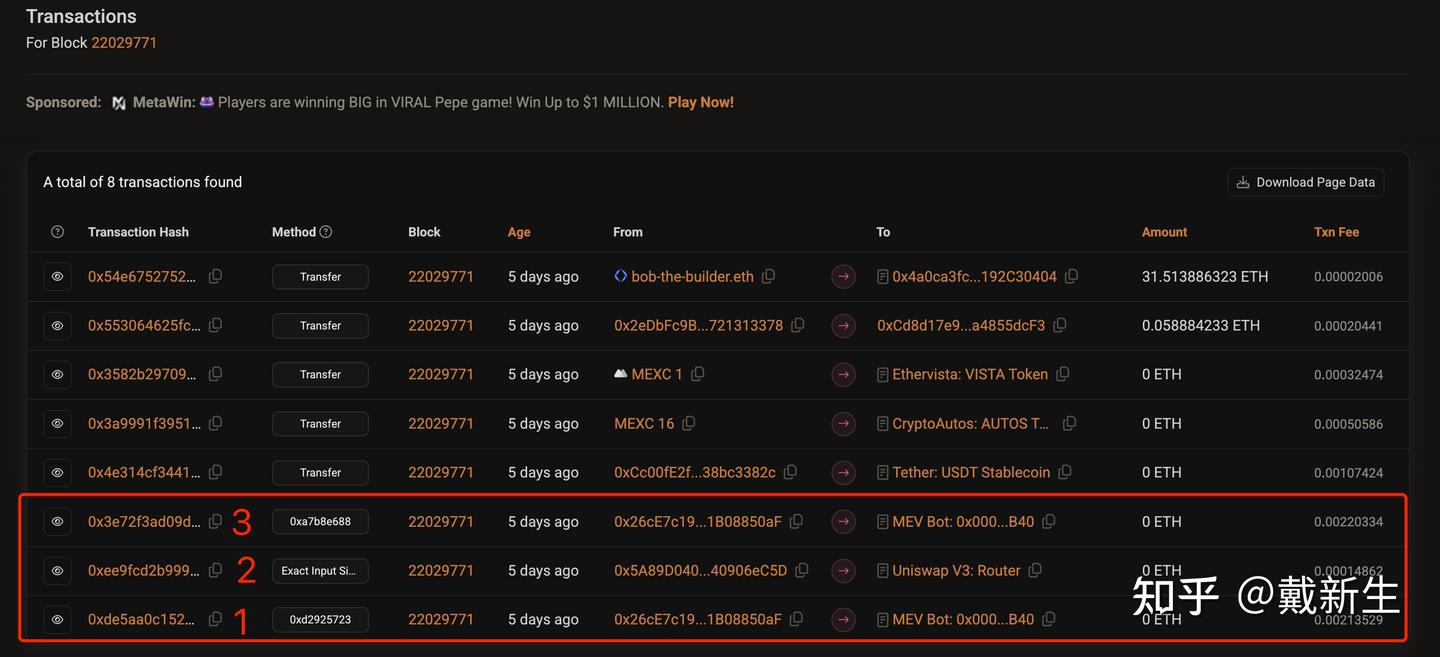Screen dimensions: 1440x657
Task: Copy the Tether: USDT Stablecoin address
Action: tap(1065, 473)
